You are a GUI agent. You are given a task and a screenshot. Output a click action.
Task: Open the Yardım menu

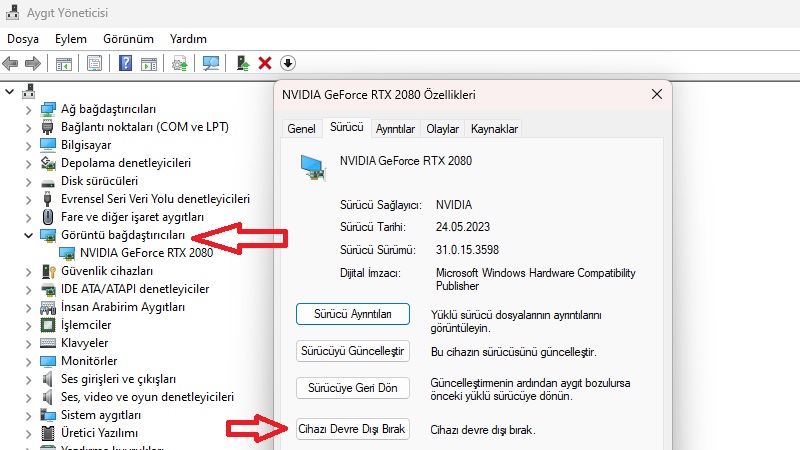(188, 39)
